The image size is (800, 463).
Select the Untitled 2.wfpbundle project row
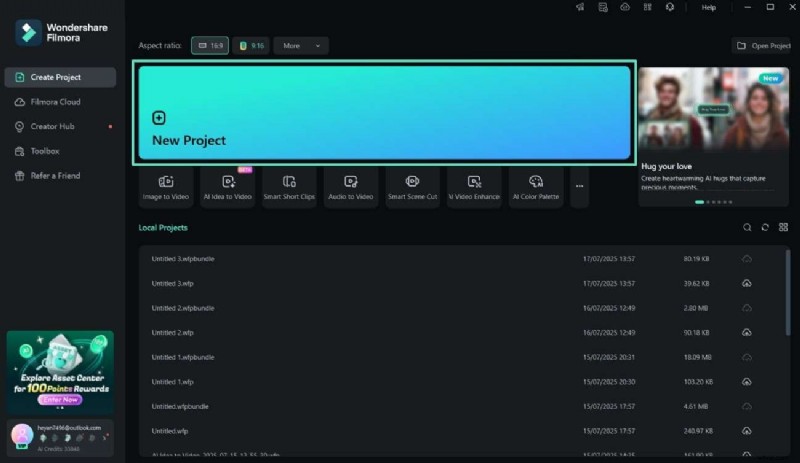pos(462,308)
